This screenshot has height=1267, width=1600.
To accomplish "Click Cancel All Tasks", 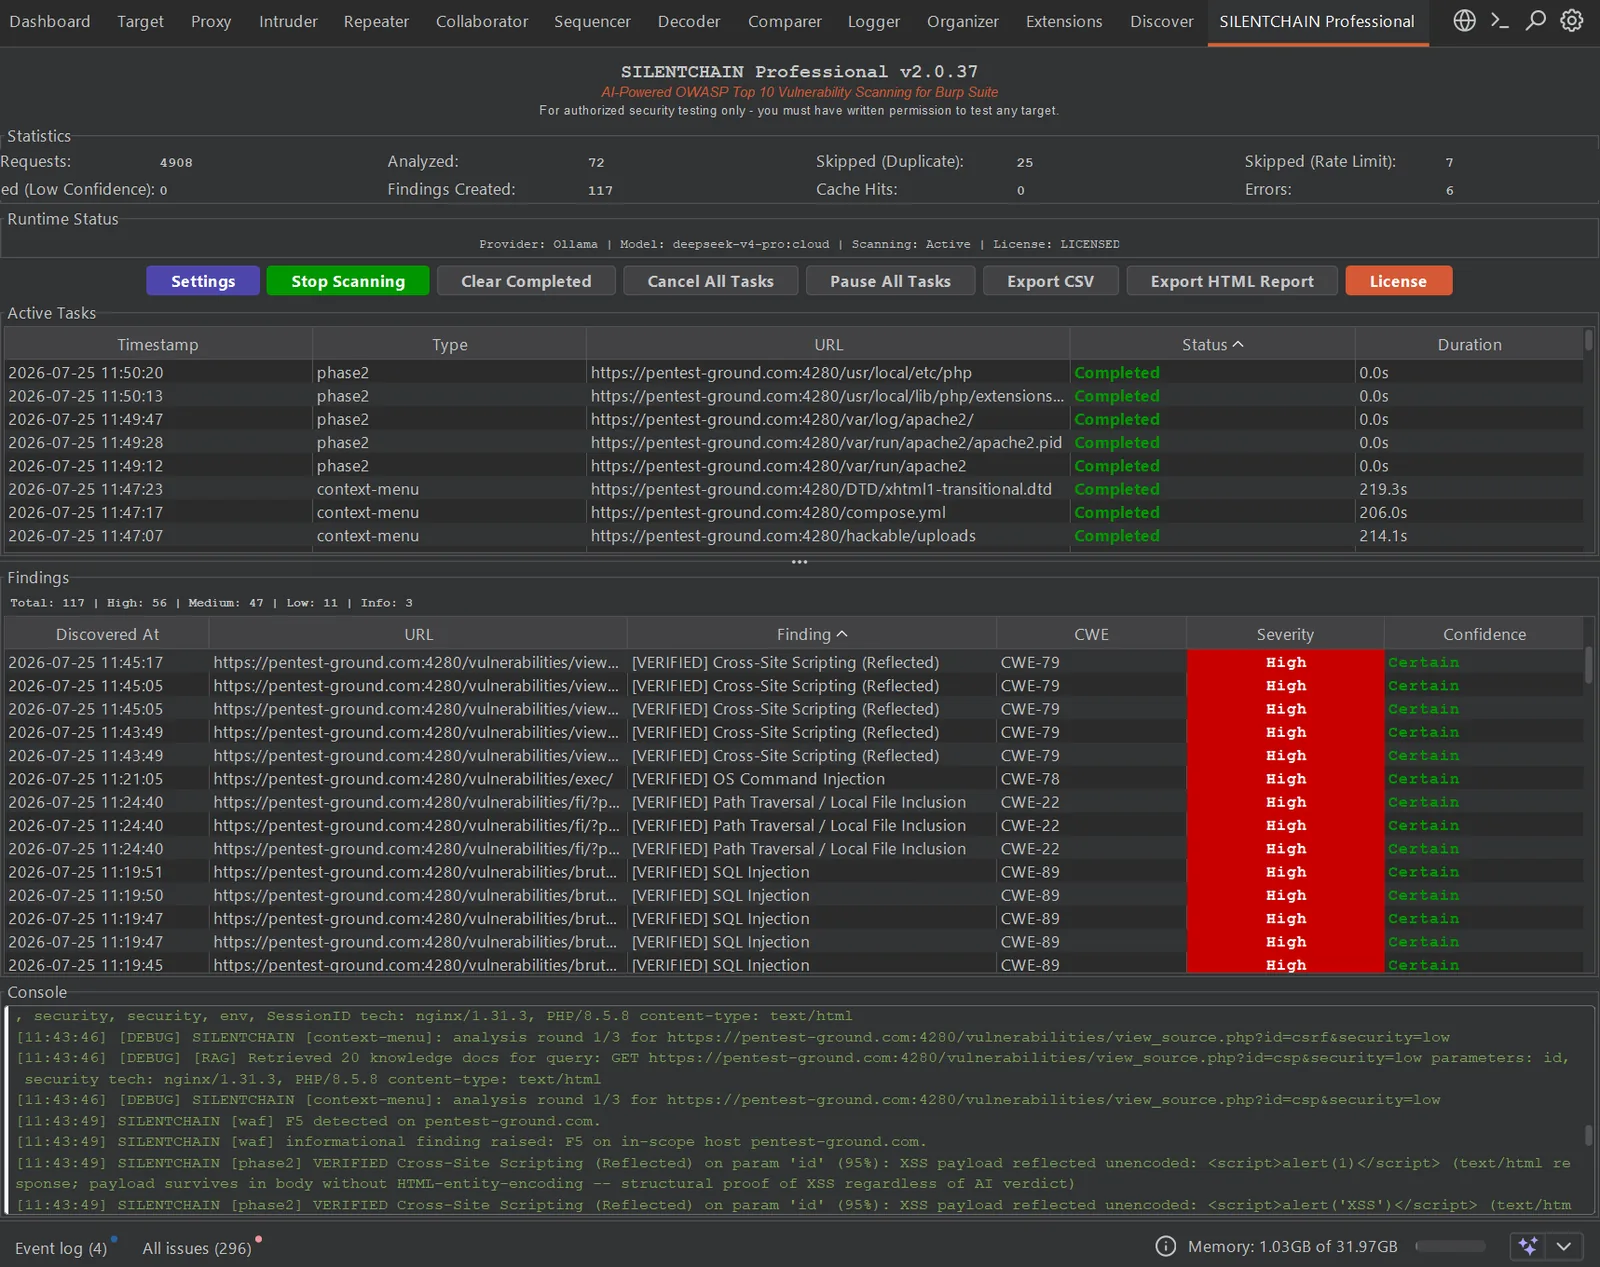I will 711,281.
